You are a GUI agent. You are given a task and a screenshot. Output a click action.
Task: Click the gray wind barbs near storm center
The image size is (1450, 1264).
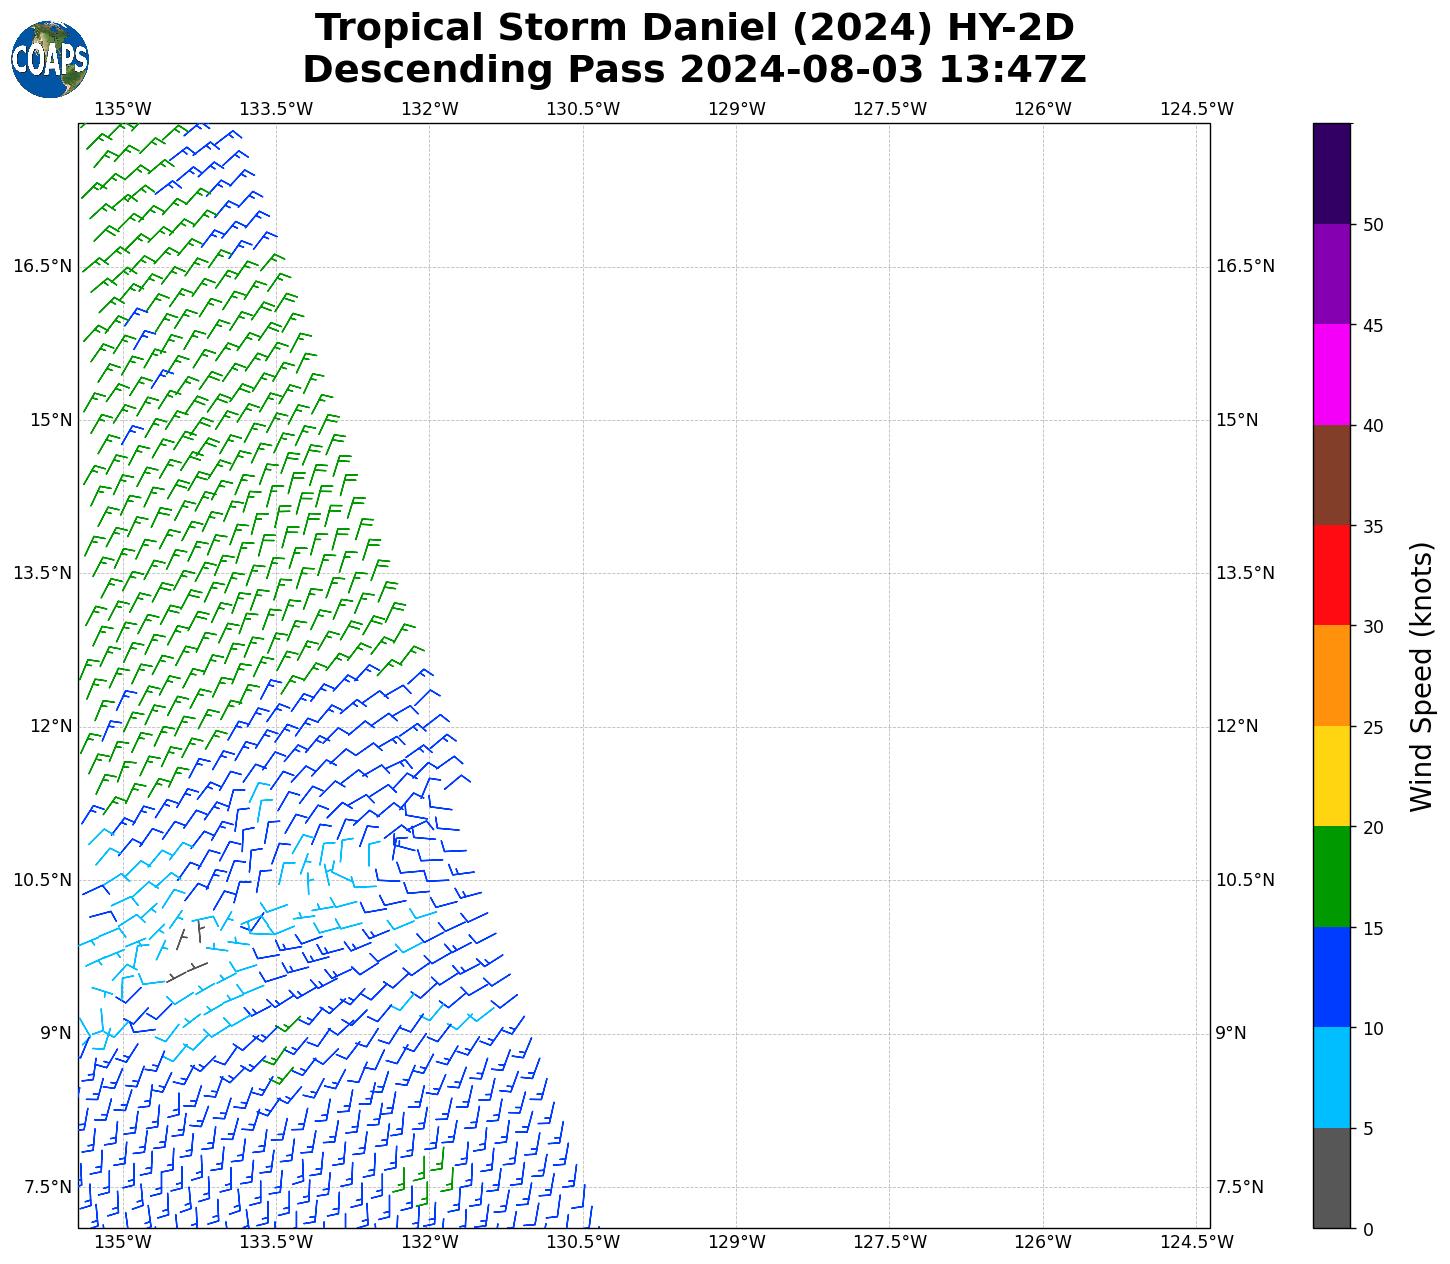pos(188,950)
